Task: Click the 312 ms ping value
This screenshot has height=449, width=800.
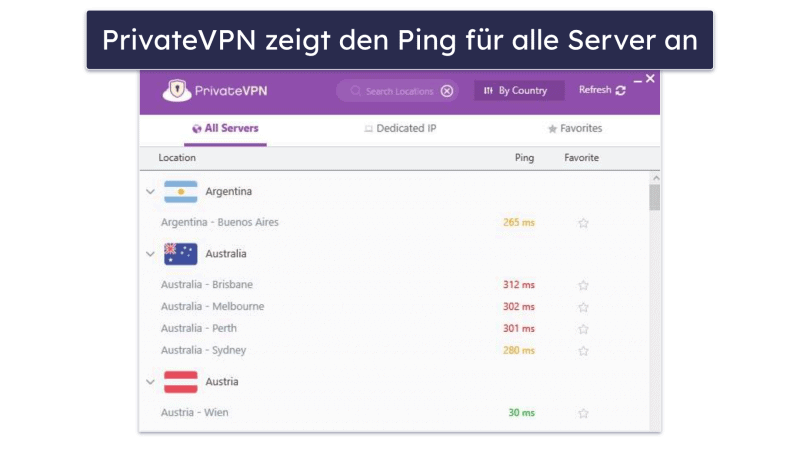Action: pos(518,285)
